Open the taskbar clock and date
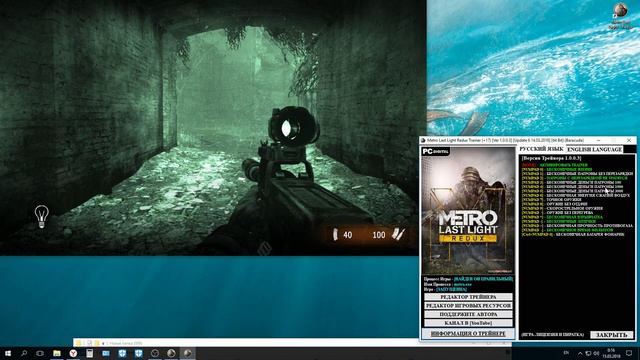 [611, 353]
